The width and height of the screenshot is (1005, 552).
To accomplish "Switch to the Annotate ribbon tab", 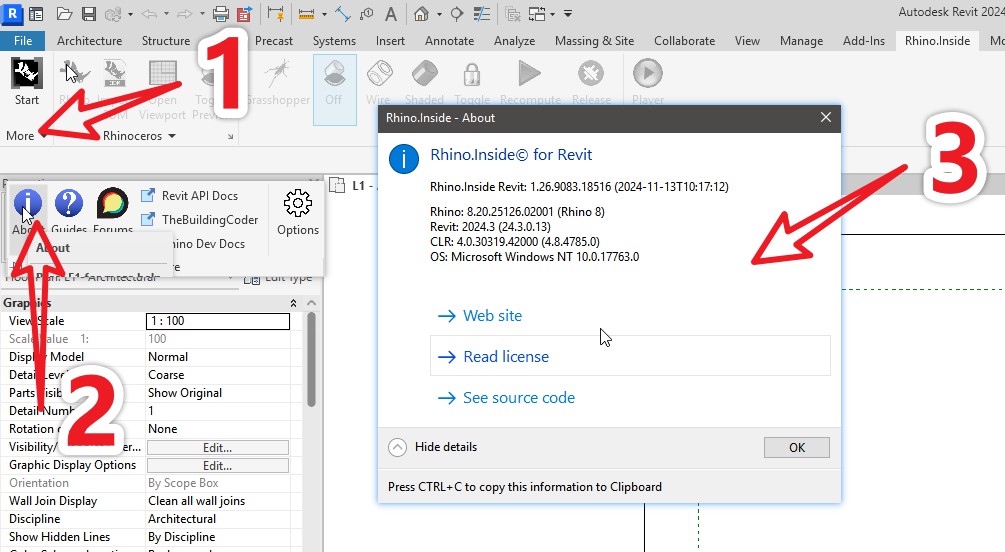I will (449, 40).
